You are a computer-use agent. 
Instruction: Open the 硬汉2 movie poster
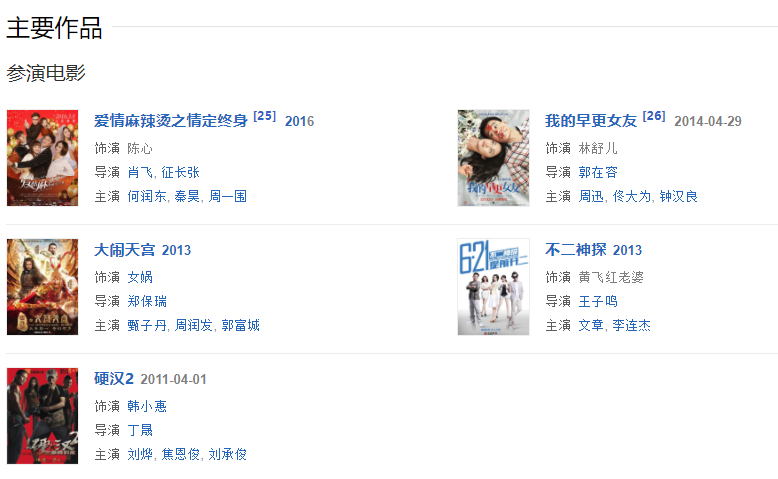[x=43, y=416]
